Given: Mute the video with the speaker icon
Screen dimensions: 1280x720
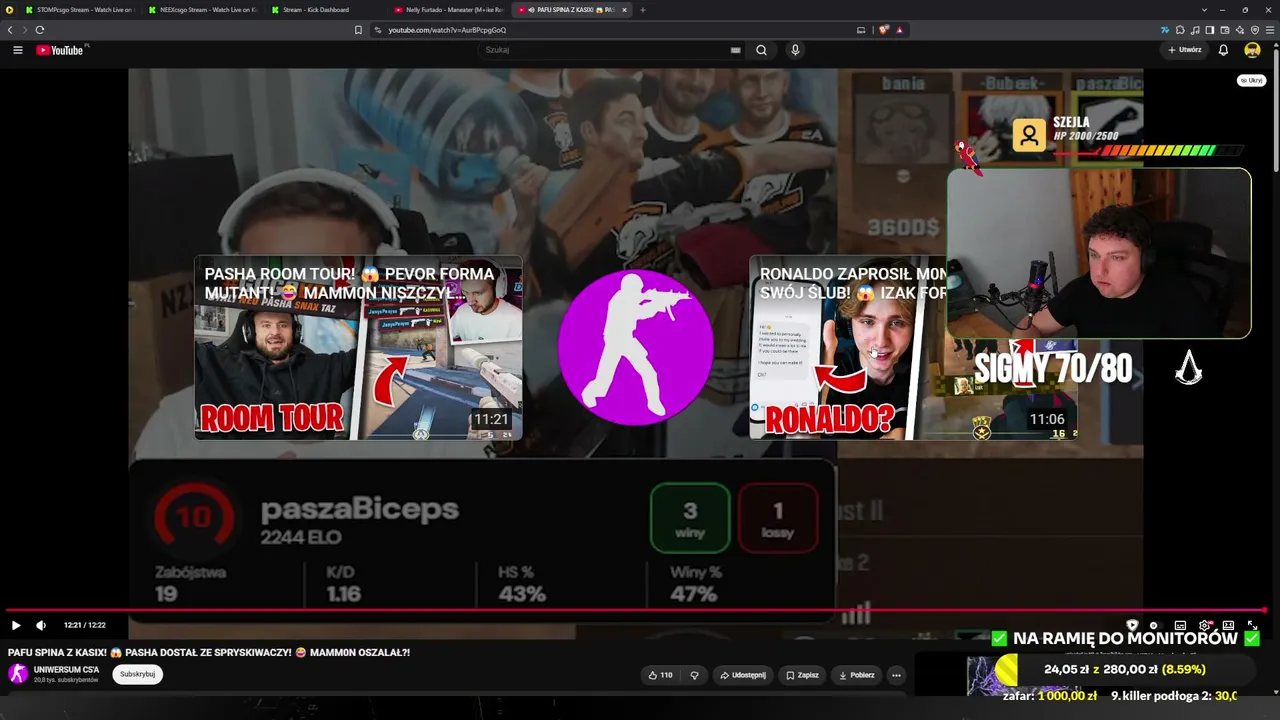Looking at the screenshot, I should (x=41, y=625).
